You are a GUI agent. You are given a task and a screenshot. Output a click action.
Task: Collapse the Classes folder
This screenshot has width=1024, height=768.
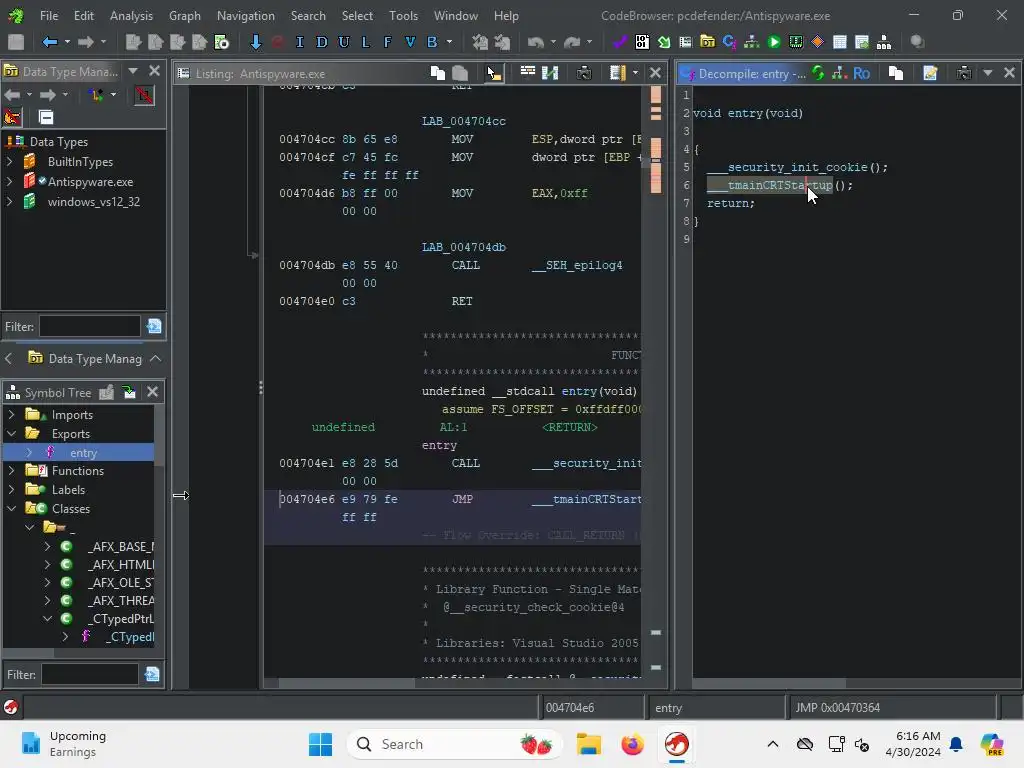[11, 509]
